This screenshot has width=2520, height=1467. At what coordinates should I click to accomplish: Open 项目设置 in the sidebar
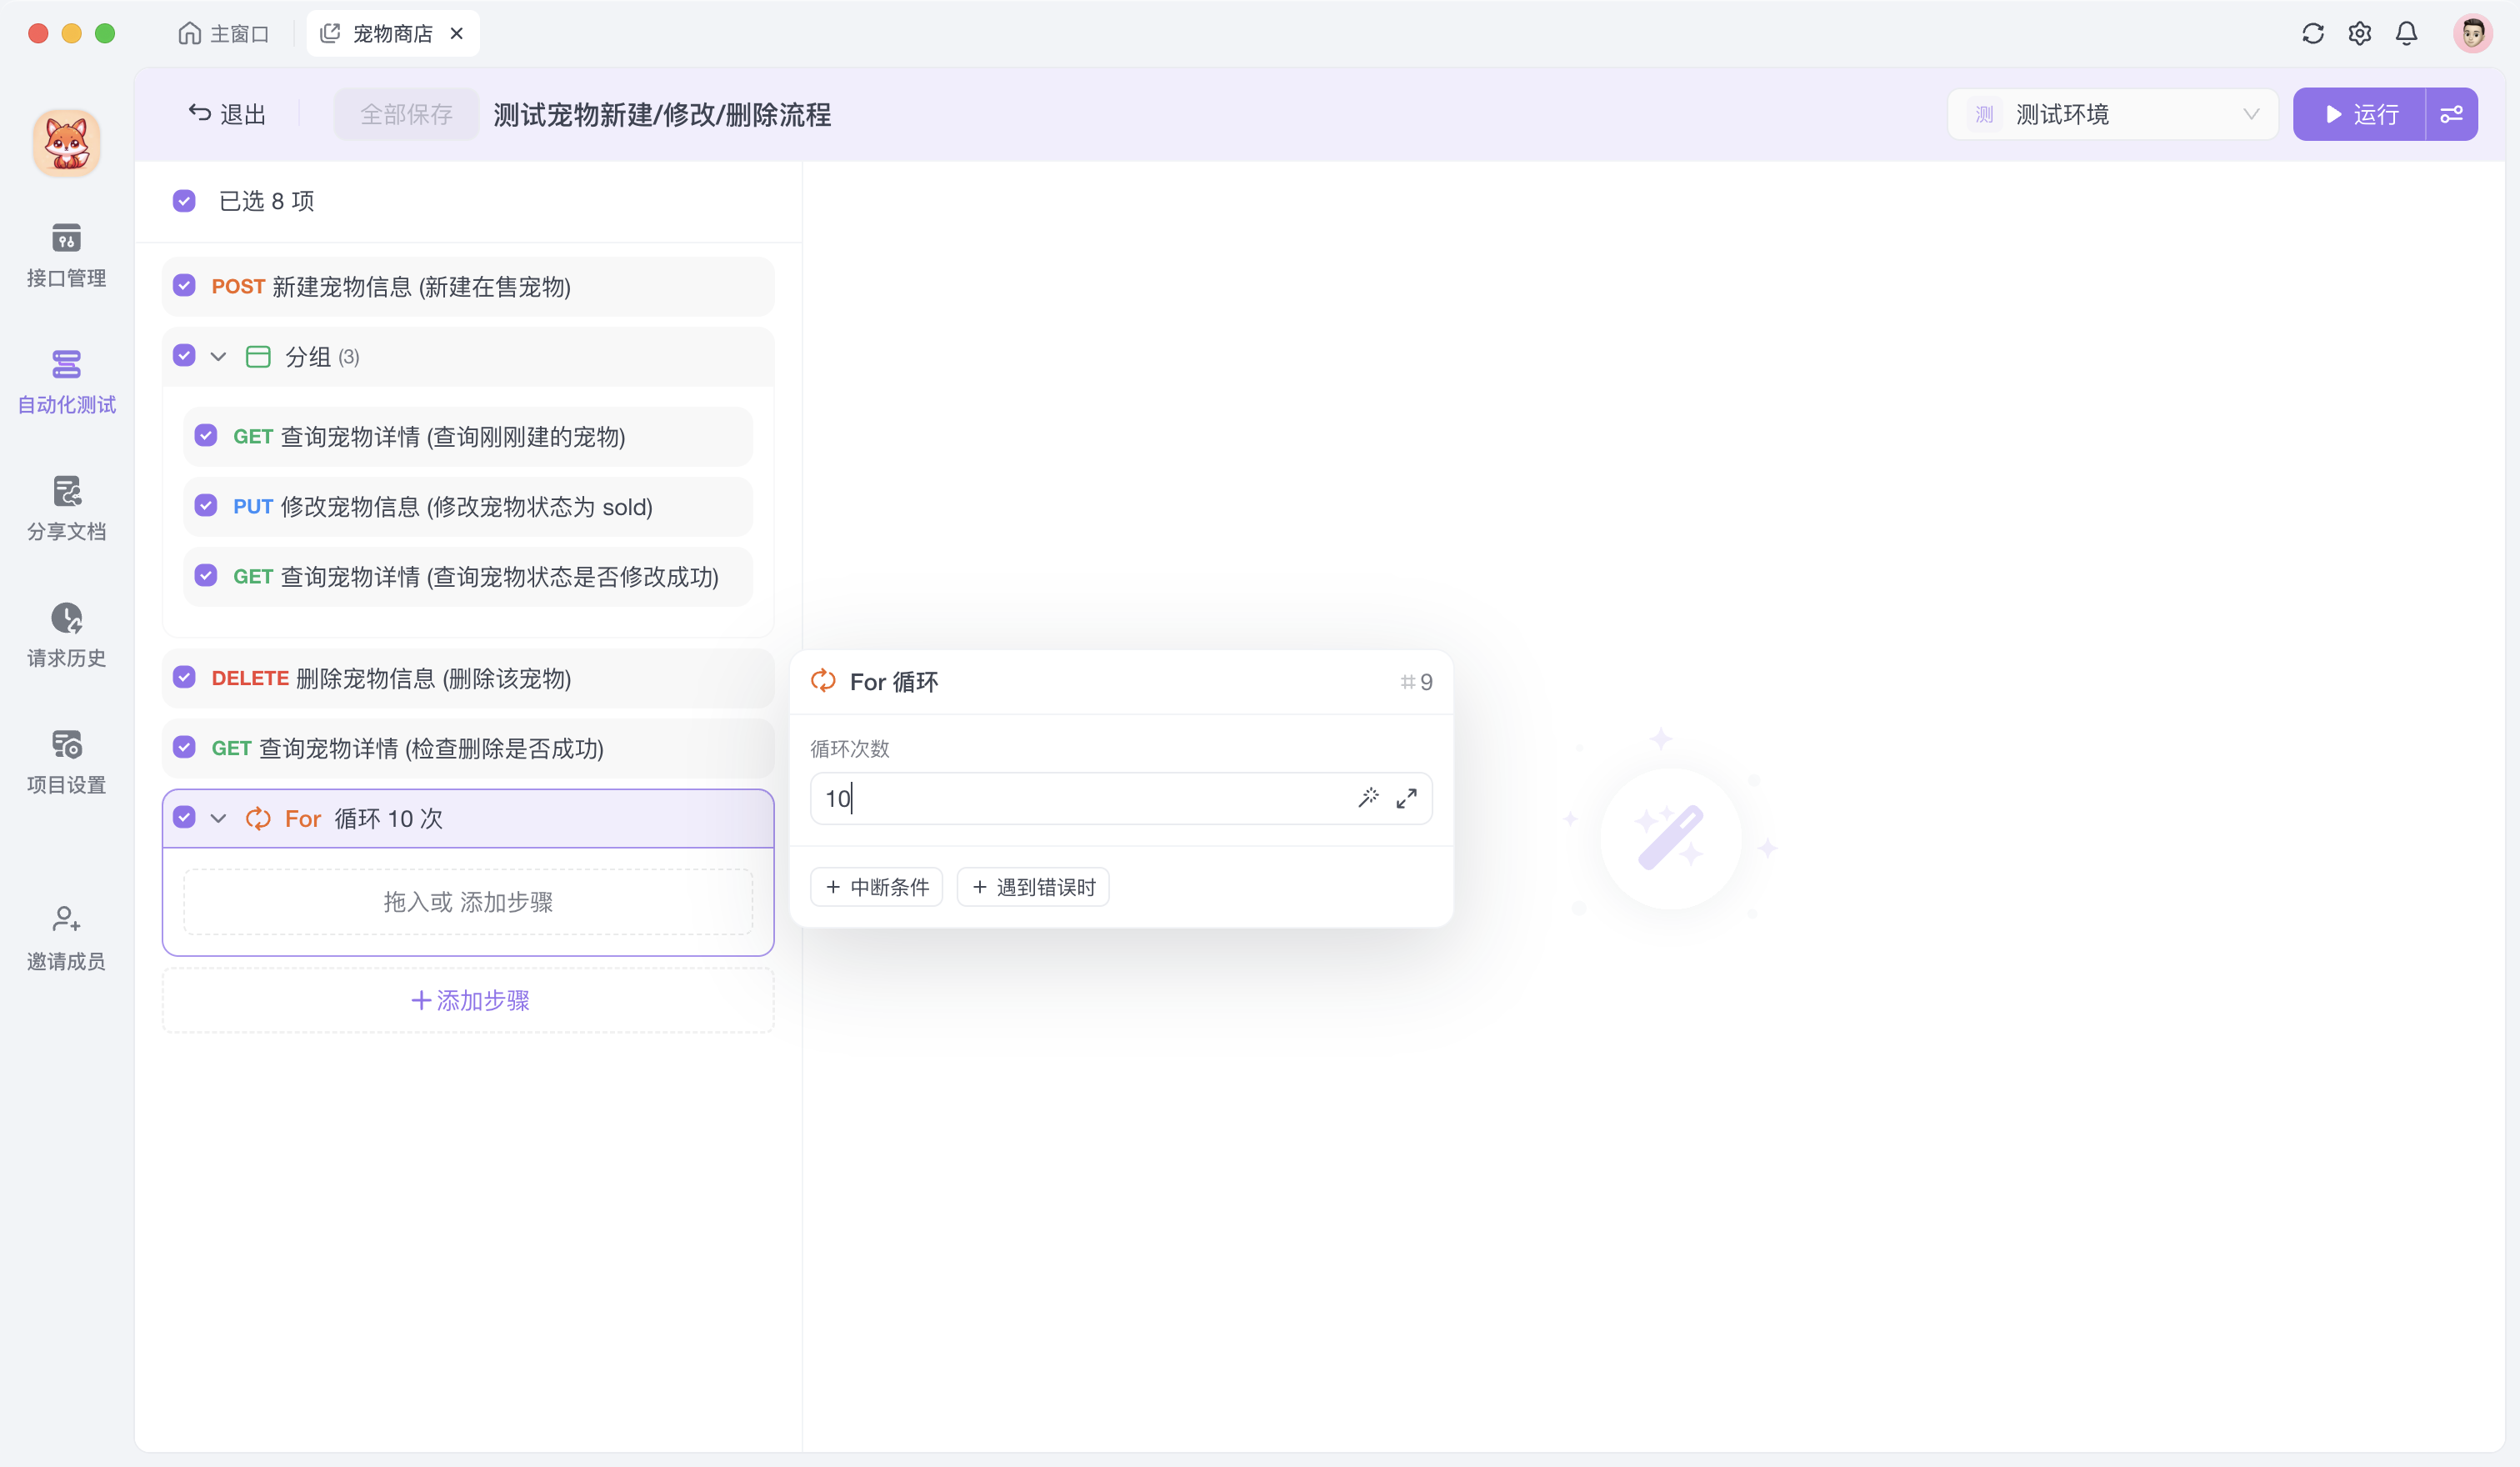click(x=66, y=760)
